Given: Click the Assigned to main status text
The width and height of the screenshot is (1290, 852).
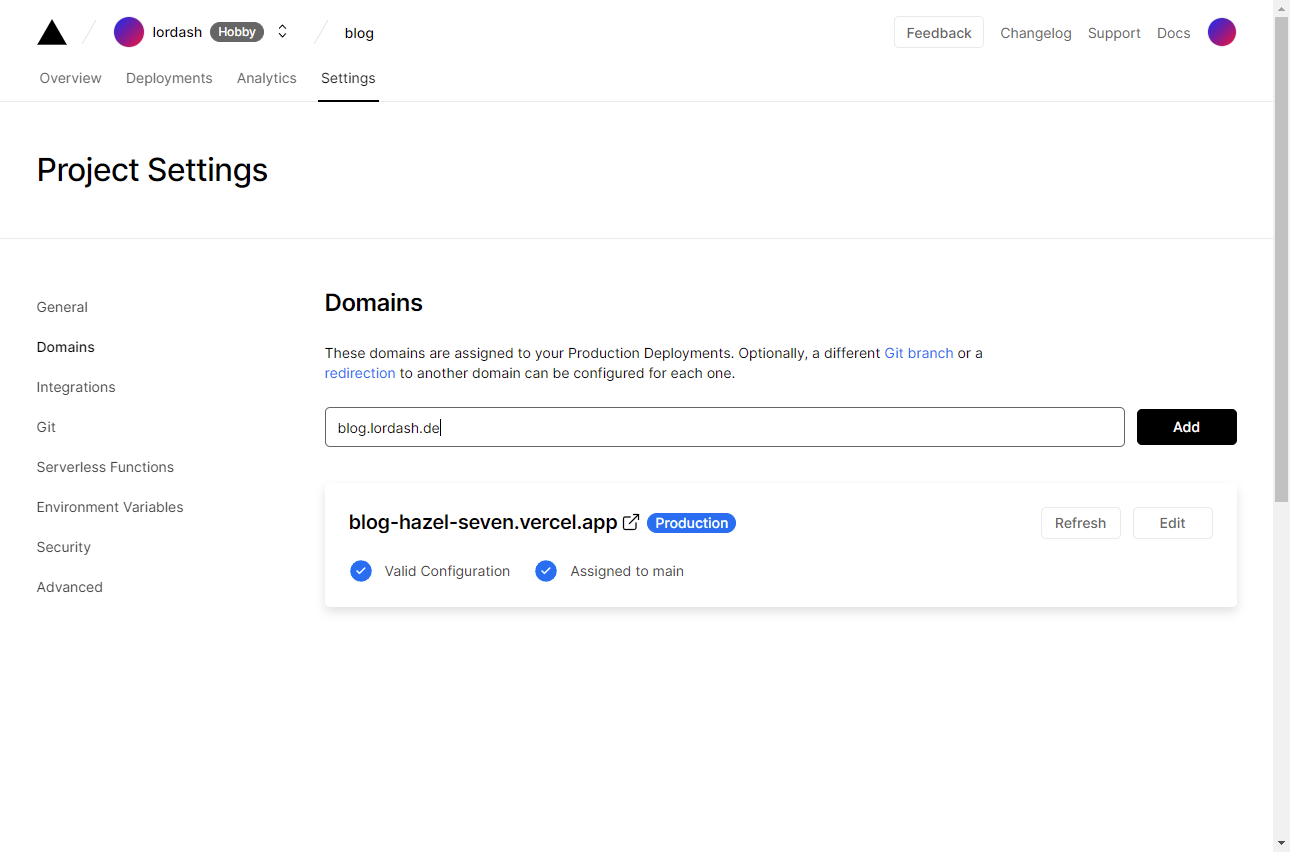Looking at the screenshot, I should pyautogui.click(x=627, y=571).
